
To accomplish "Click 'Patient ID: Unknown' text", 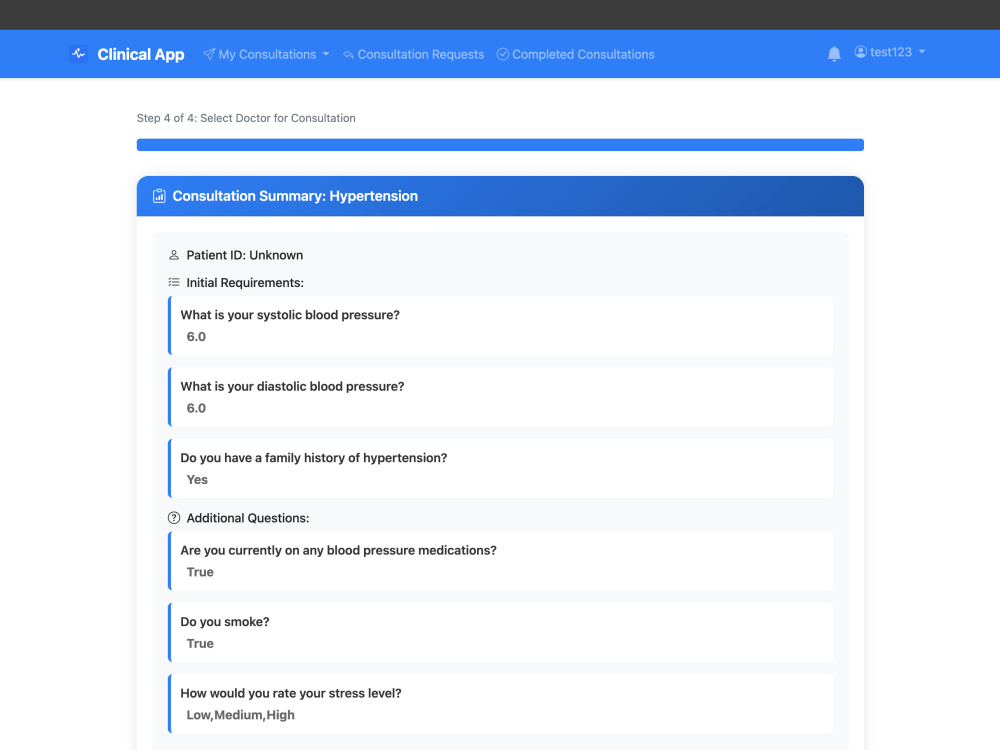I will coord(245,255).
